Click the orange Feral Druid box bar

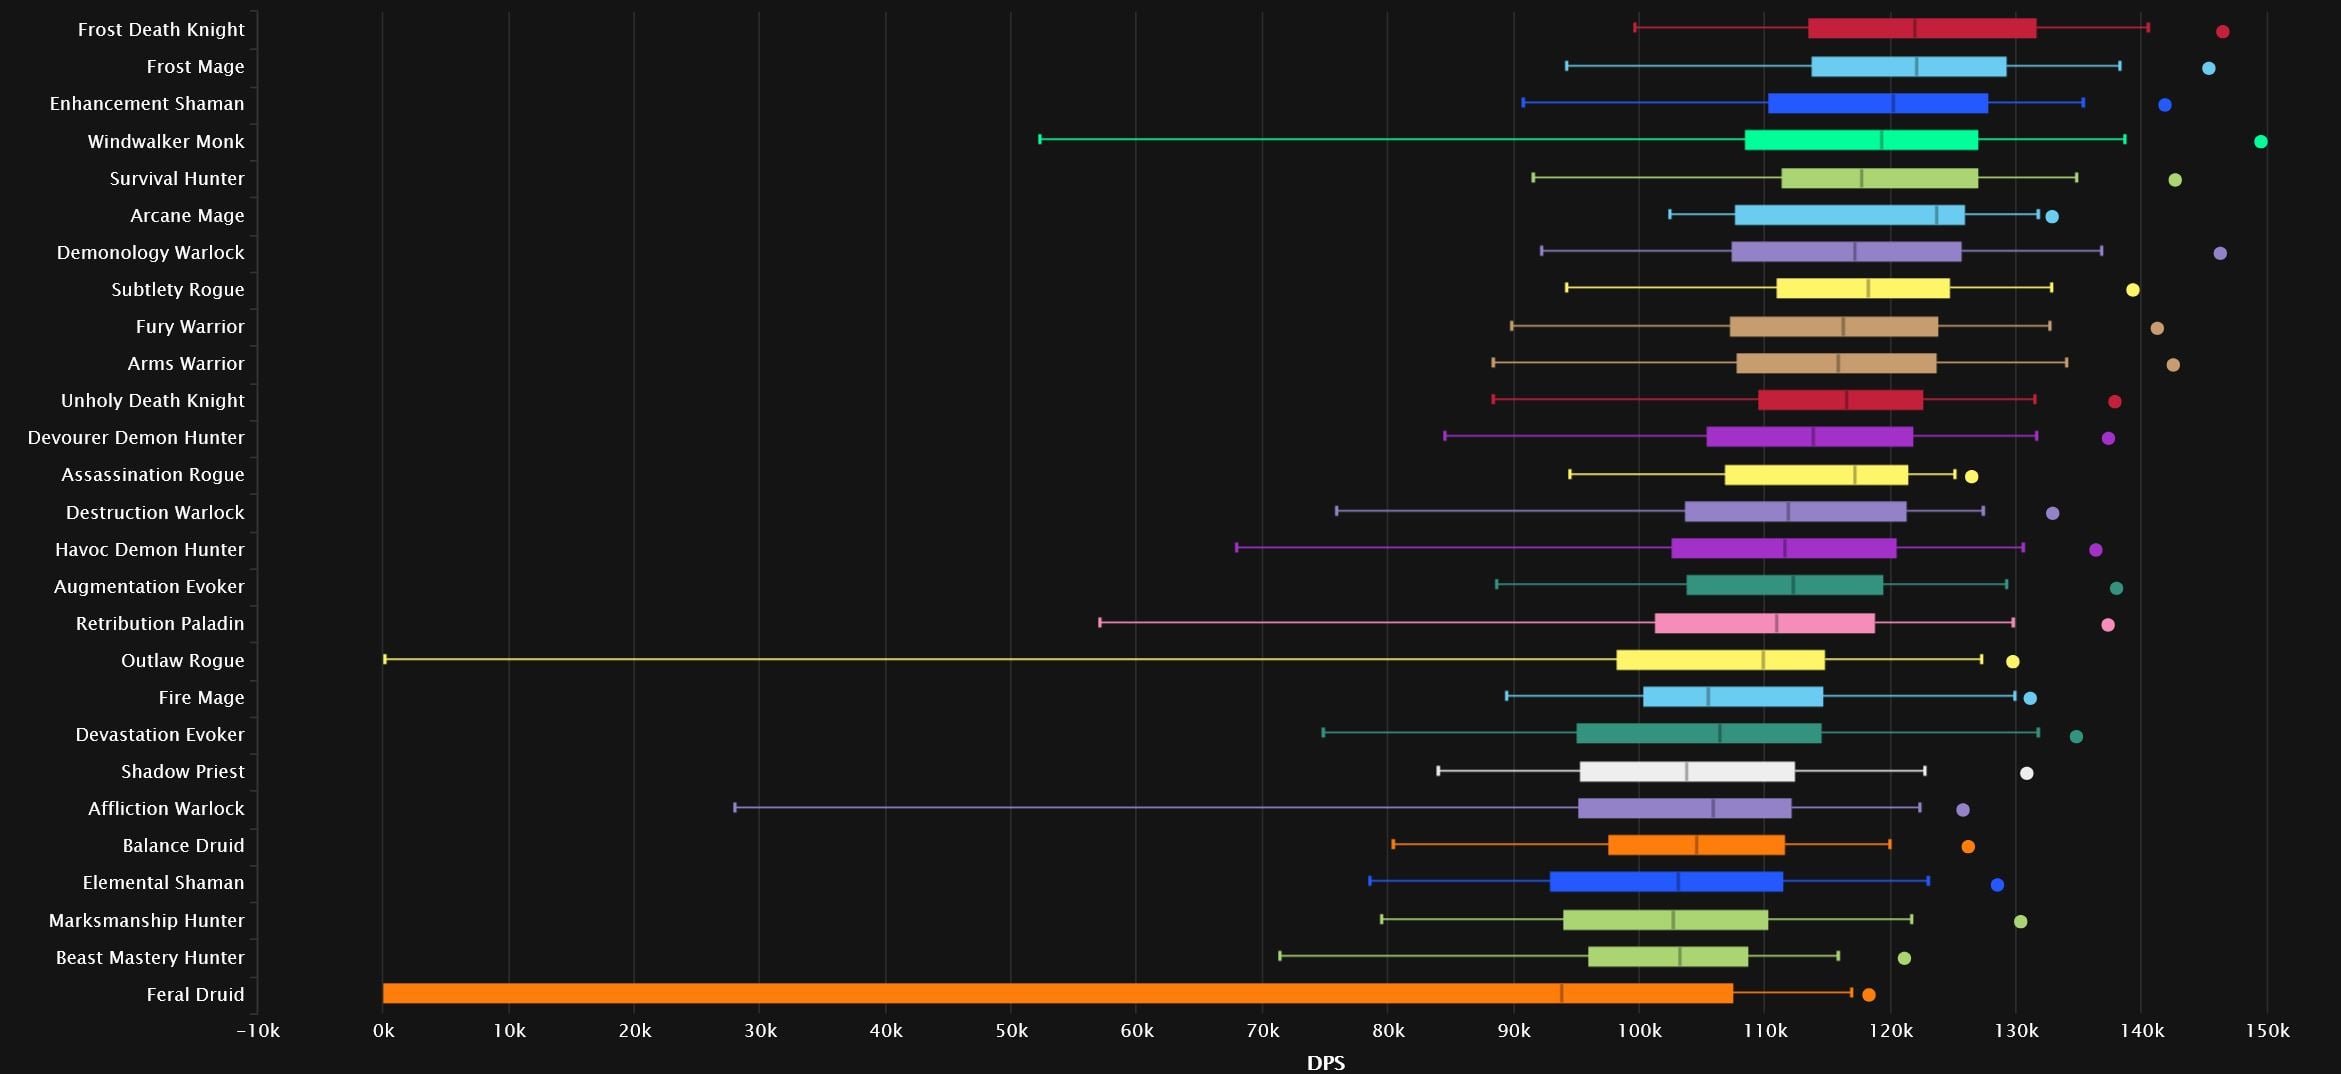[1058, 993]
